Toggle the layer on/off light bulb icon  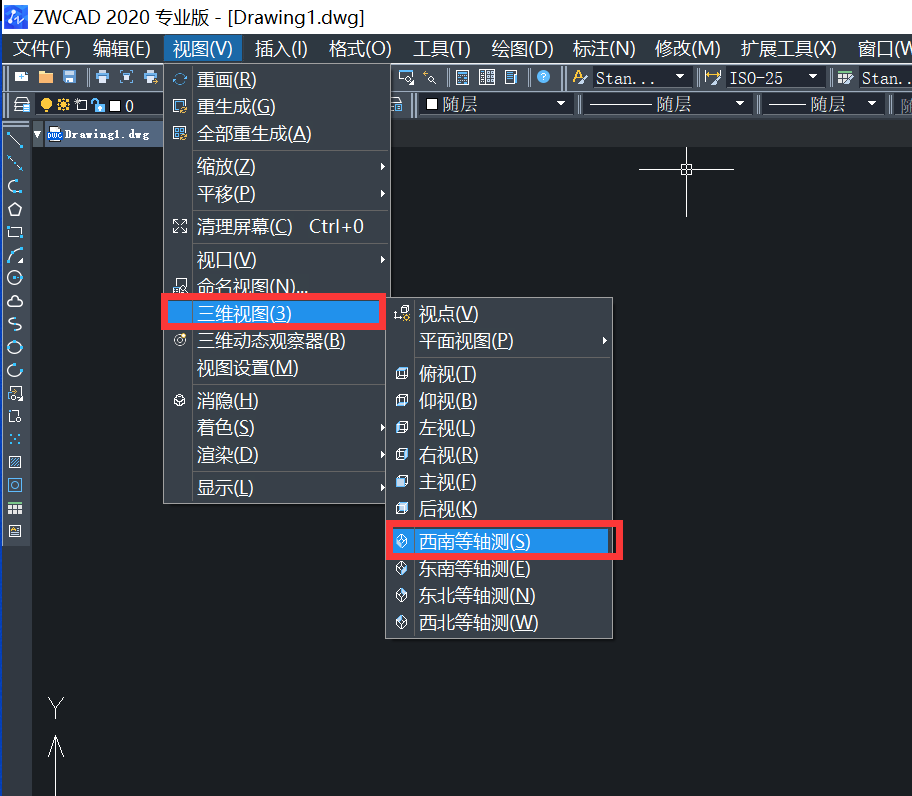pyautogui.click(x=47, y=104)
